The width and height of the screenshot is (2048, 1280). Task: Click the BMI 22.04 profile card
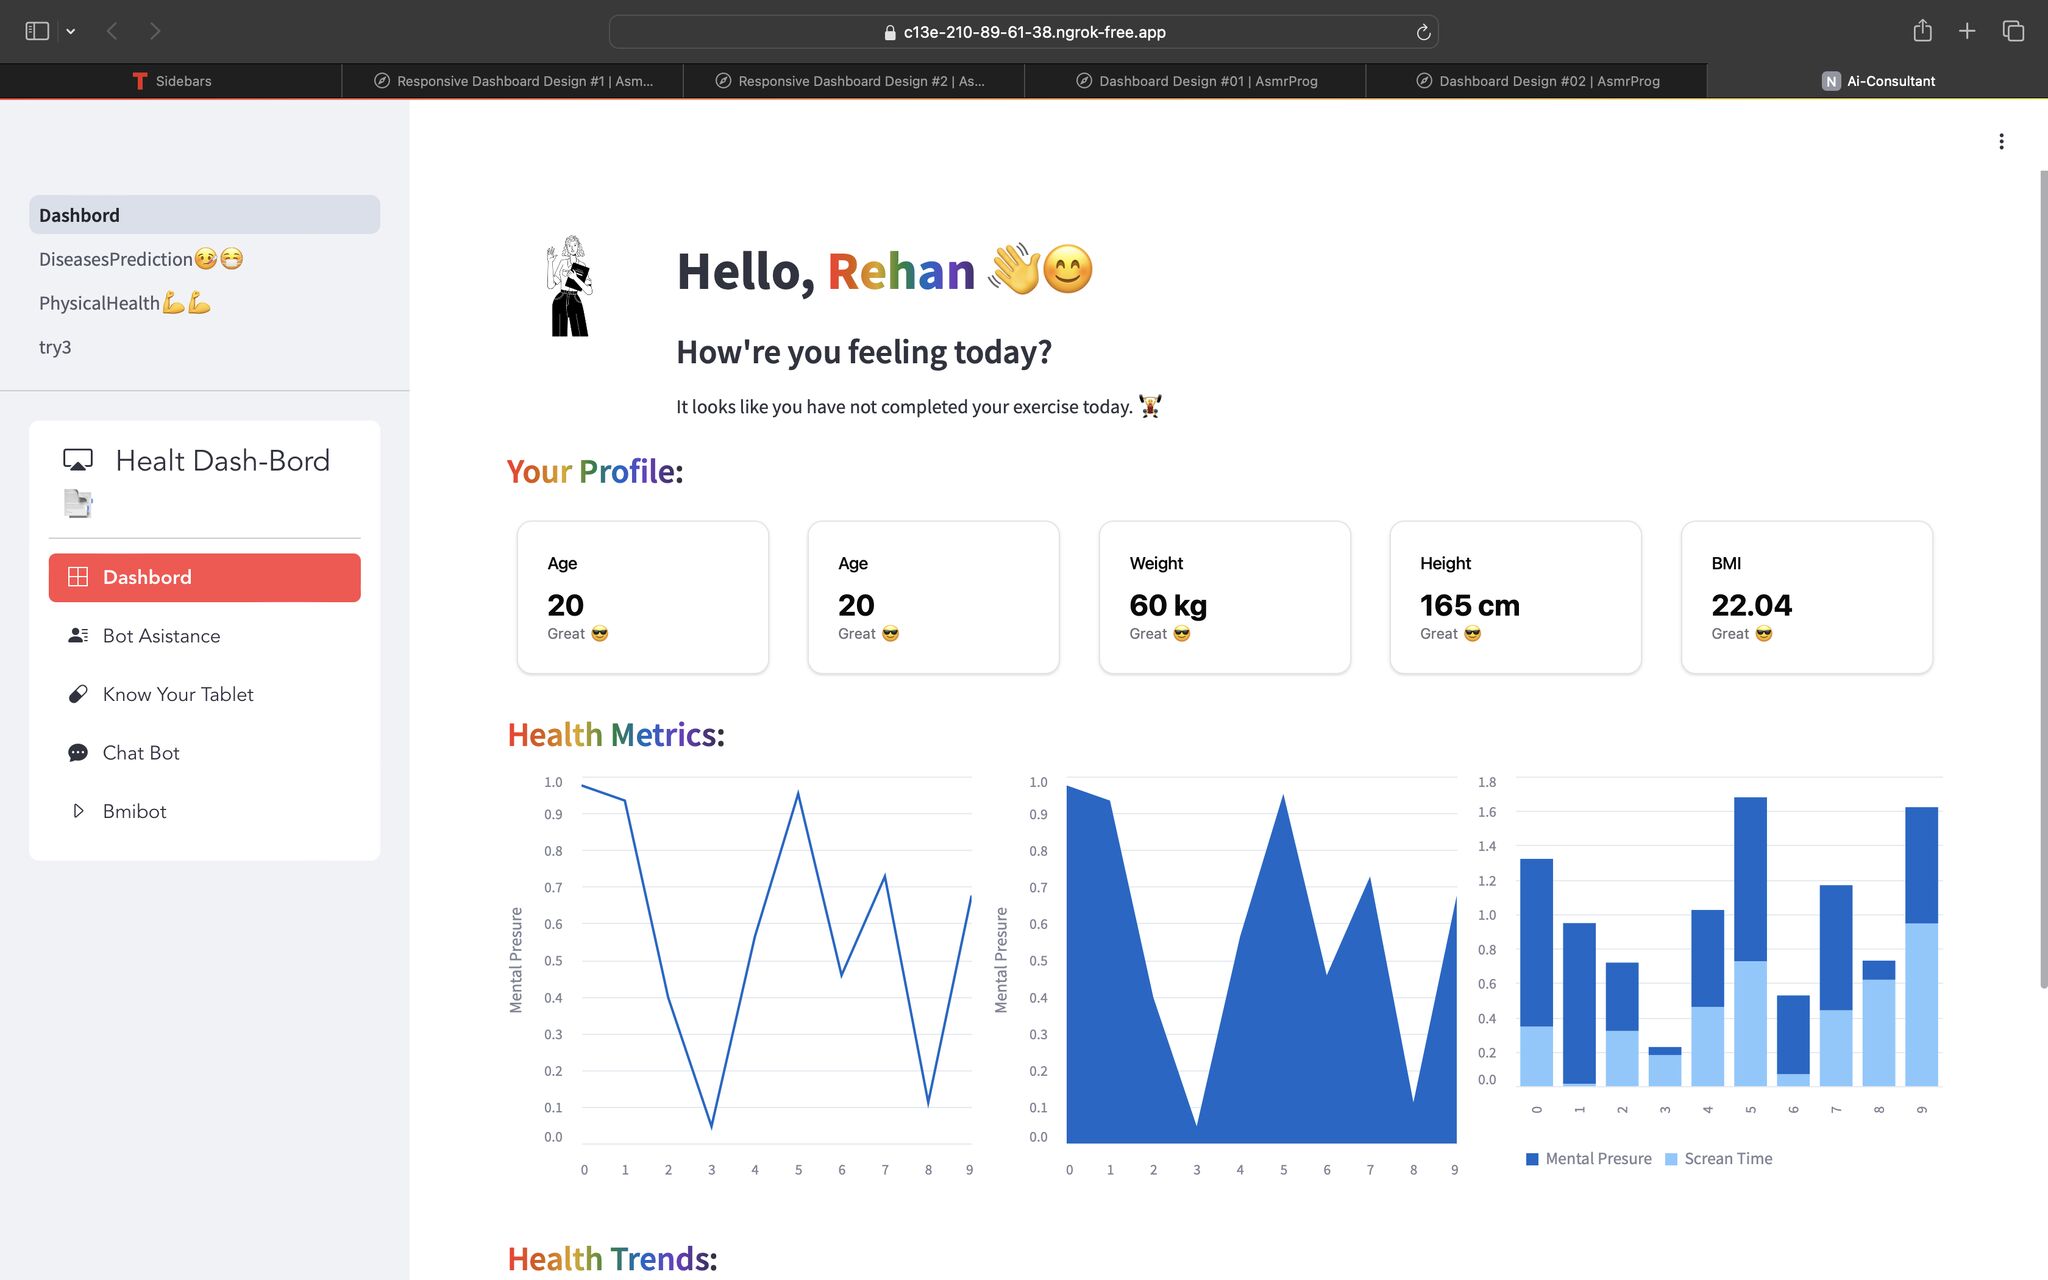click(x=1806, y=597)
